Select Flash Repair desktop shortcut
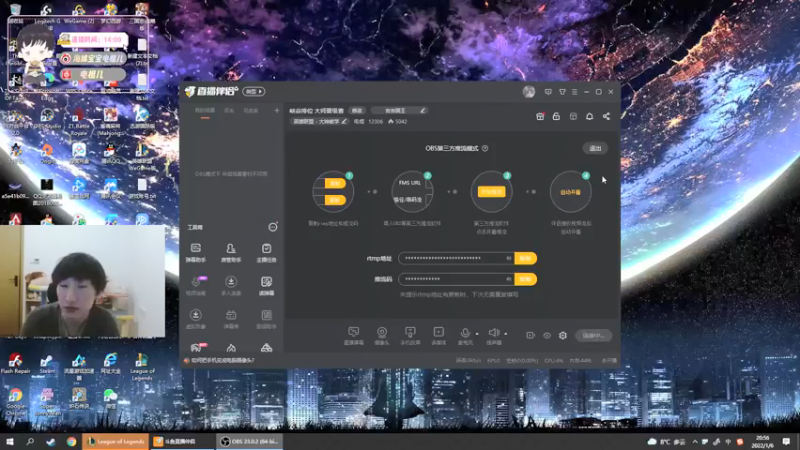The image size is (800, 450). (x=15, y=363)
